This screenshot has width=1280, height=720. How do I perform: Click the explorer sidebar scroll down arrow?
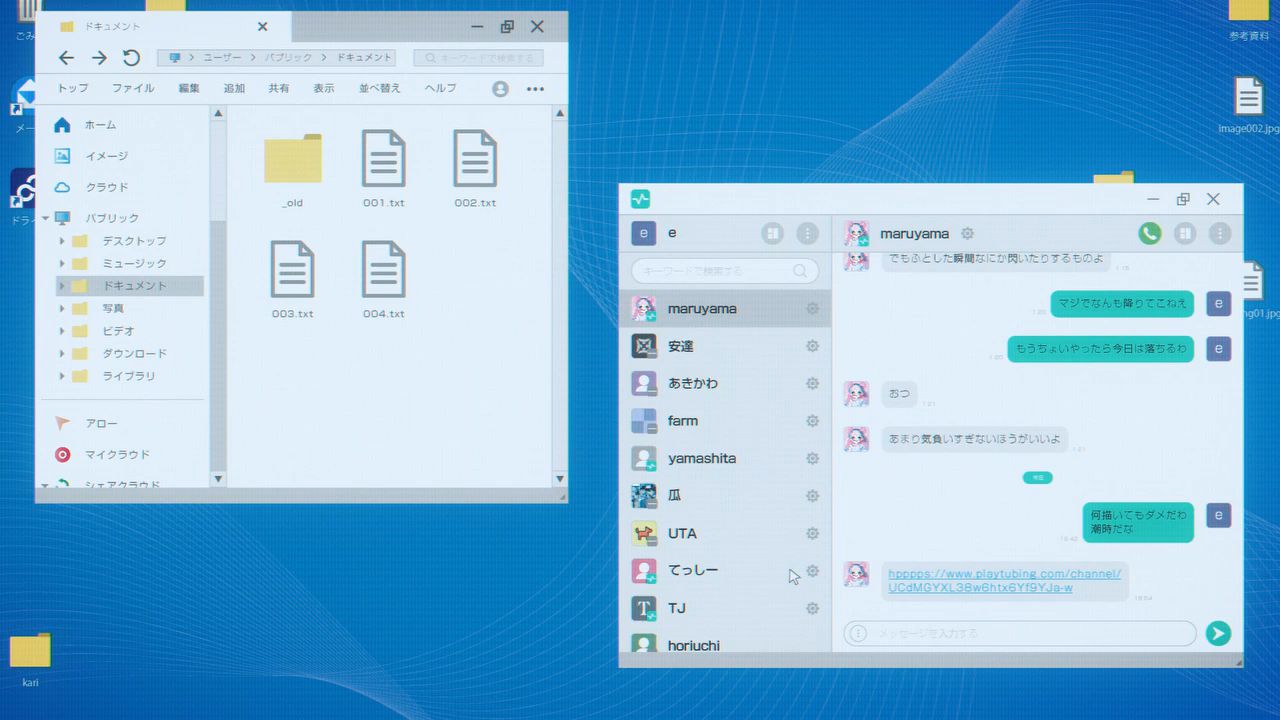(218, 479)
